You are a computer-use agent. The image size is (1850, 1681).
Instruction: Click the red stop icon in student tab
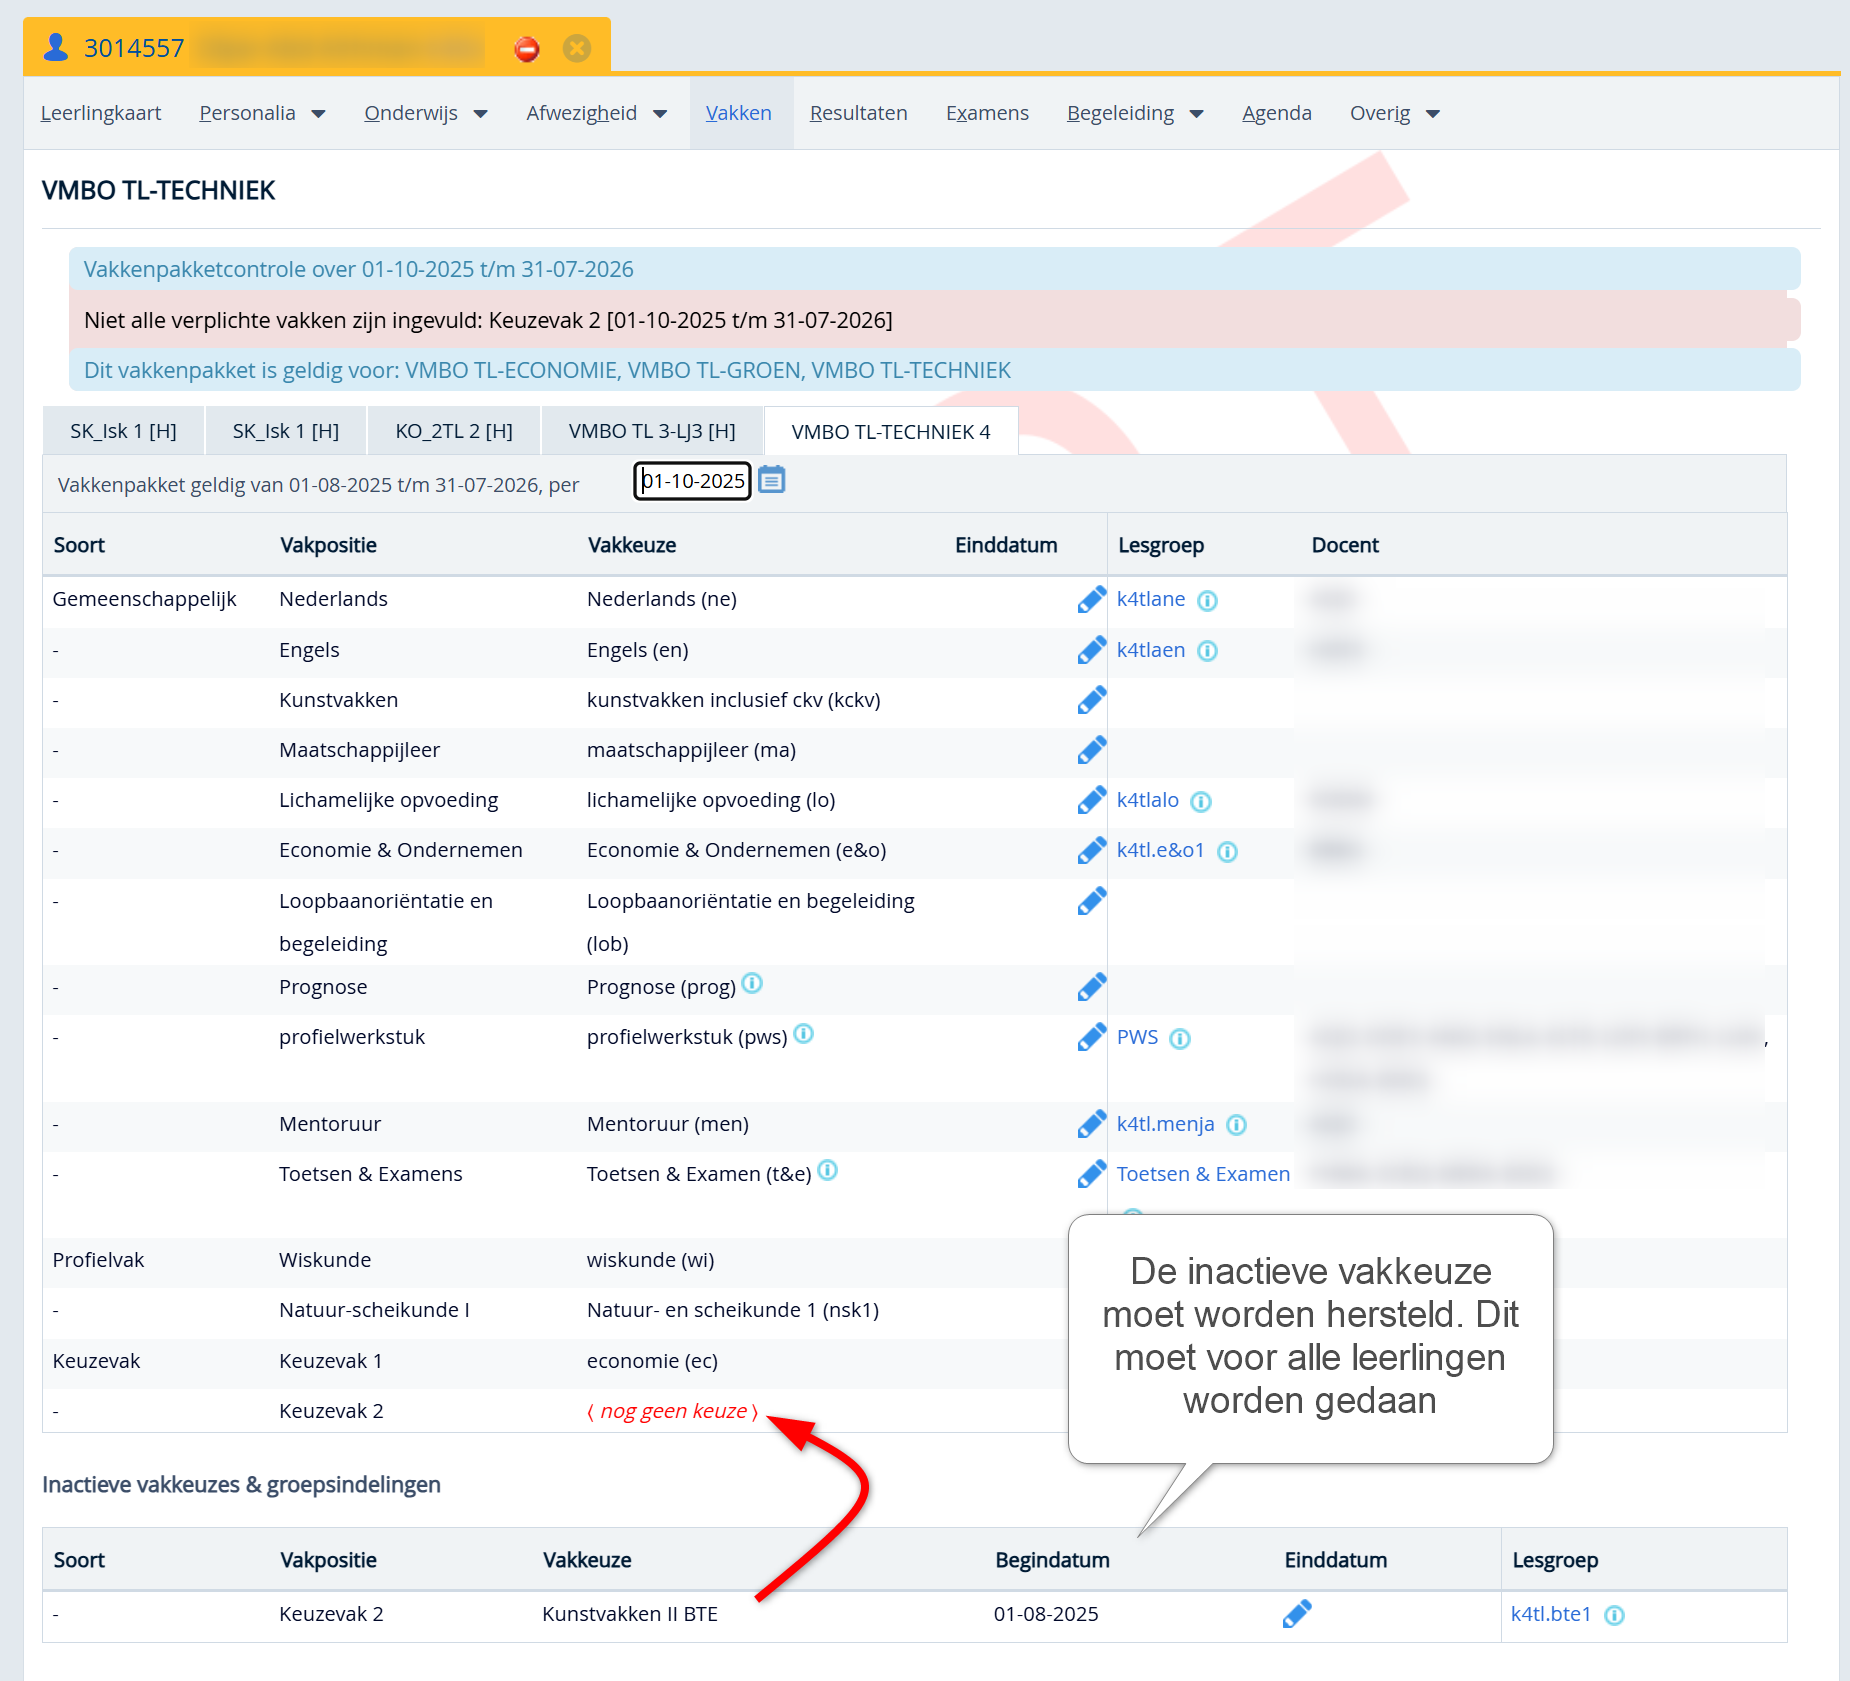(527, 48)
